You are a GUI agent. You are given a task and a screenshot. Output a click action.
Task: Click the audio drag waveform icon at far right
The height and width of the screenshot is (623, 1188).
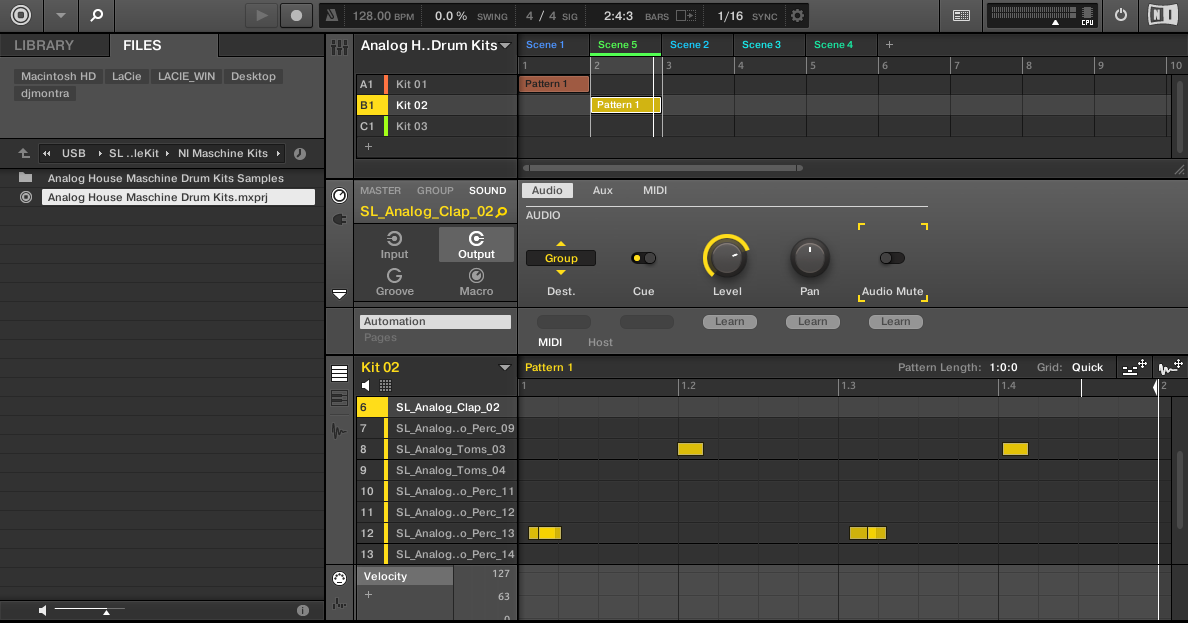tap(1171, 368)
